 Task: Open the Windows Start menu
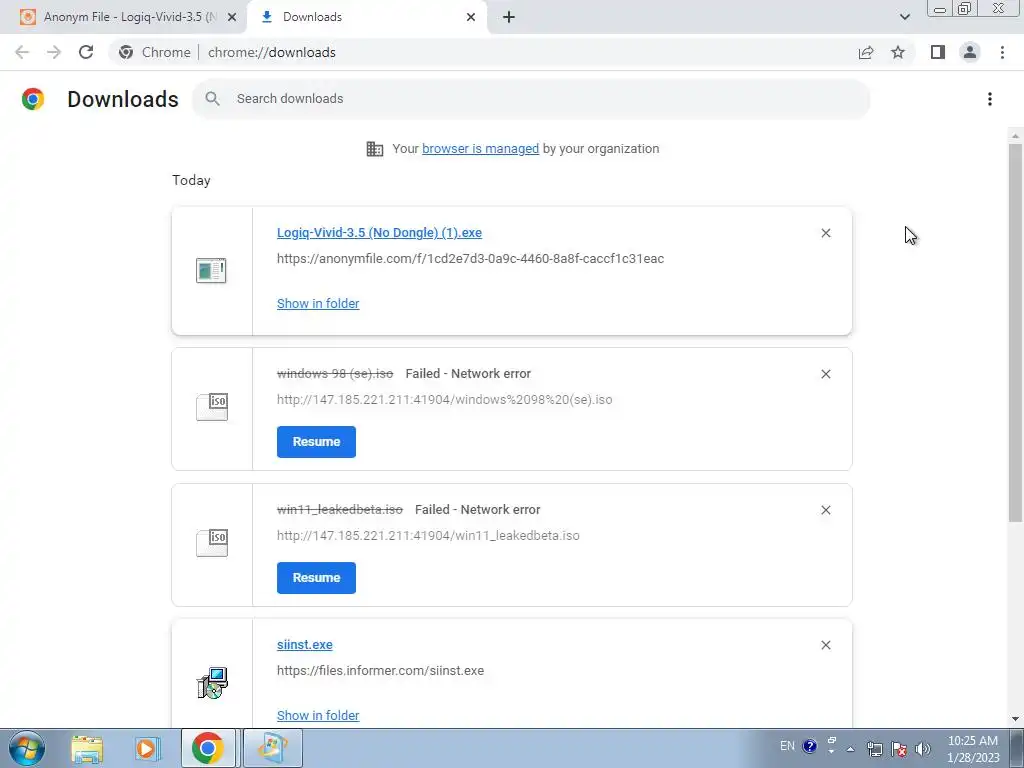coord(27,748)
